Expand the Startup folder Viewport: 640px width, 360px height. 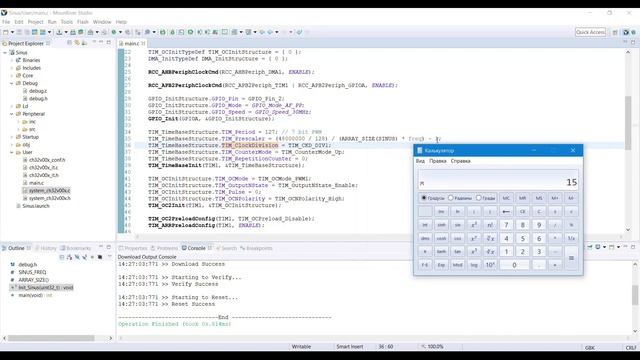pyautogui.click(x=12, y=137)
